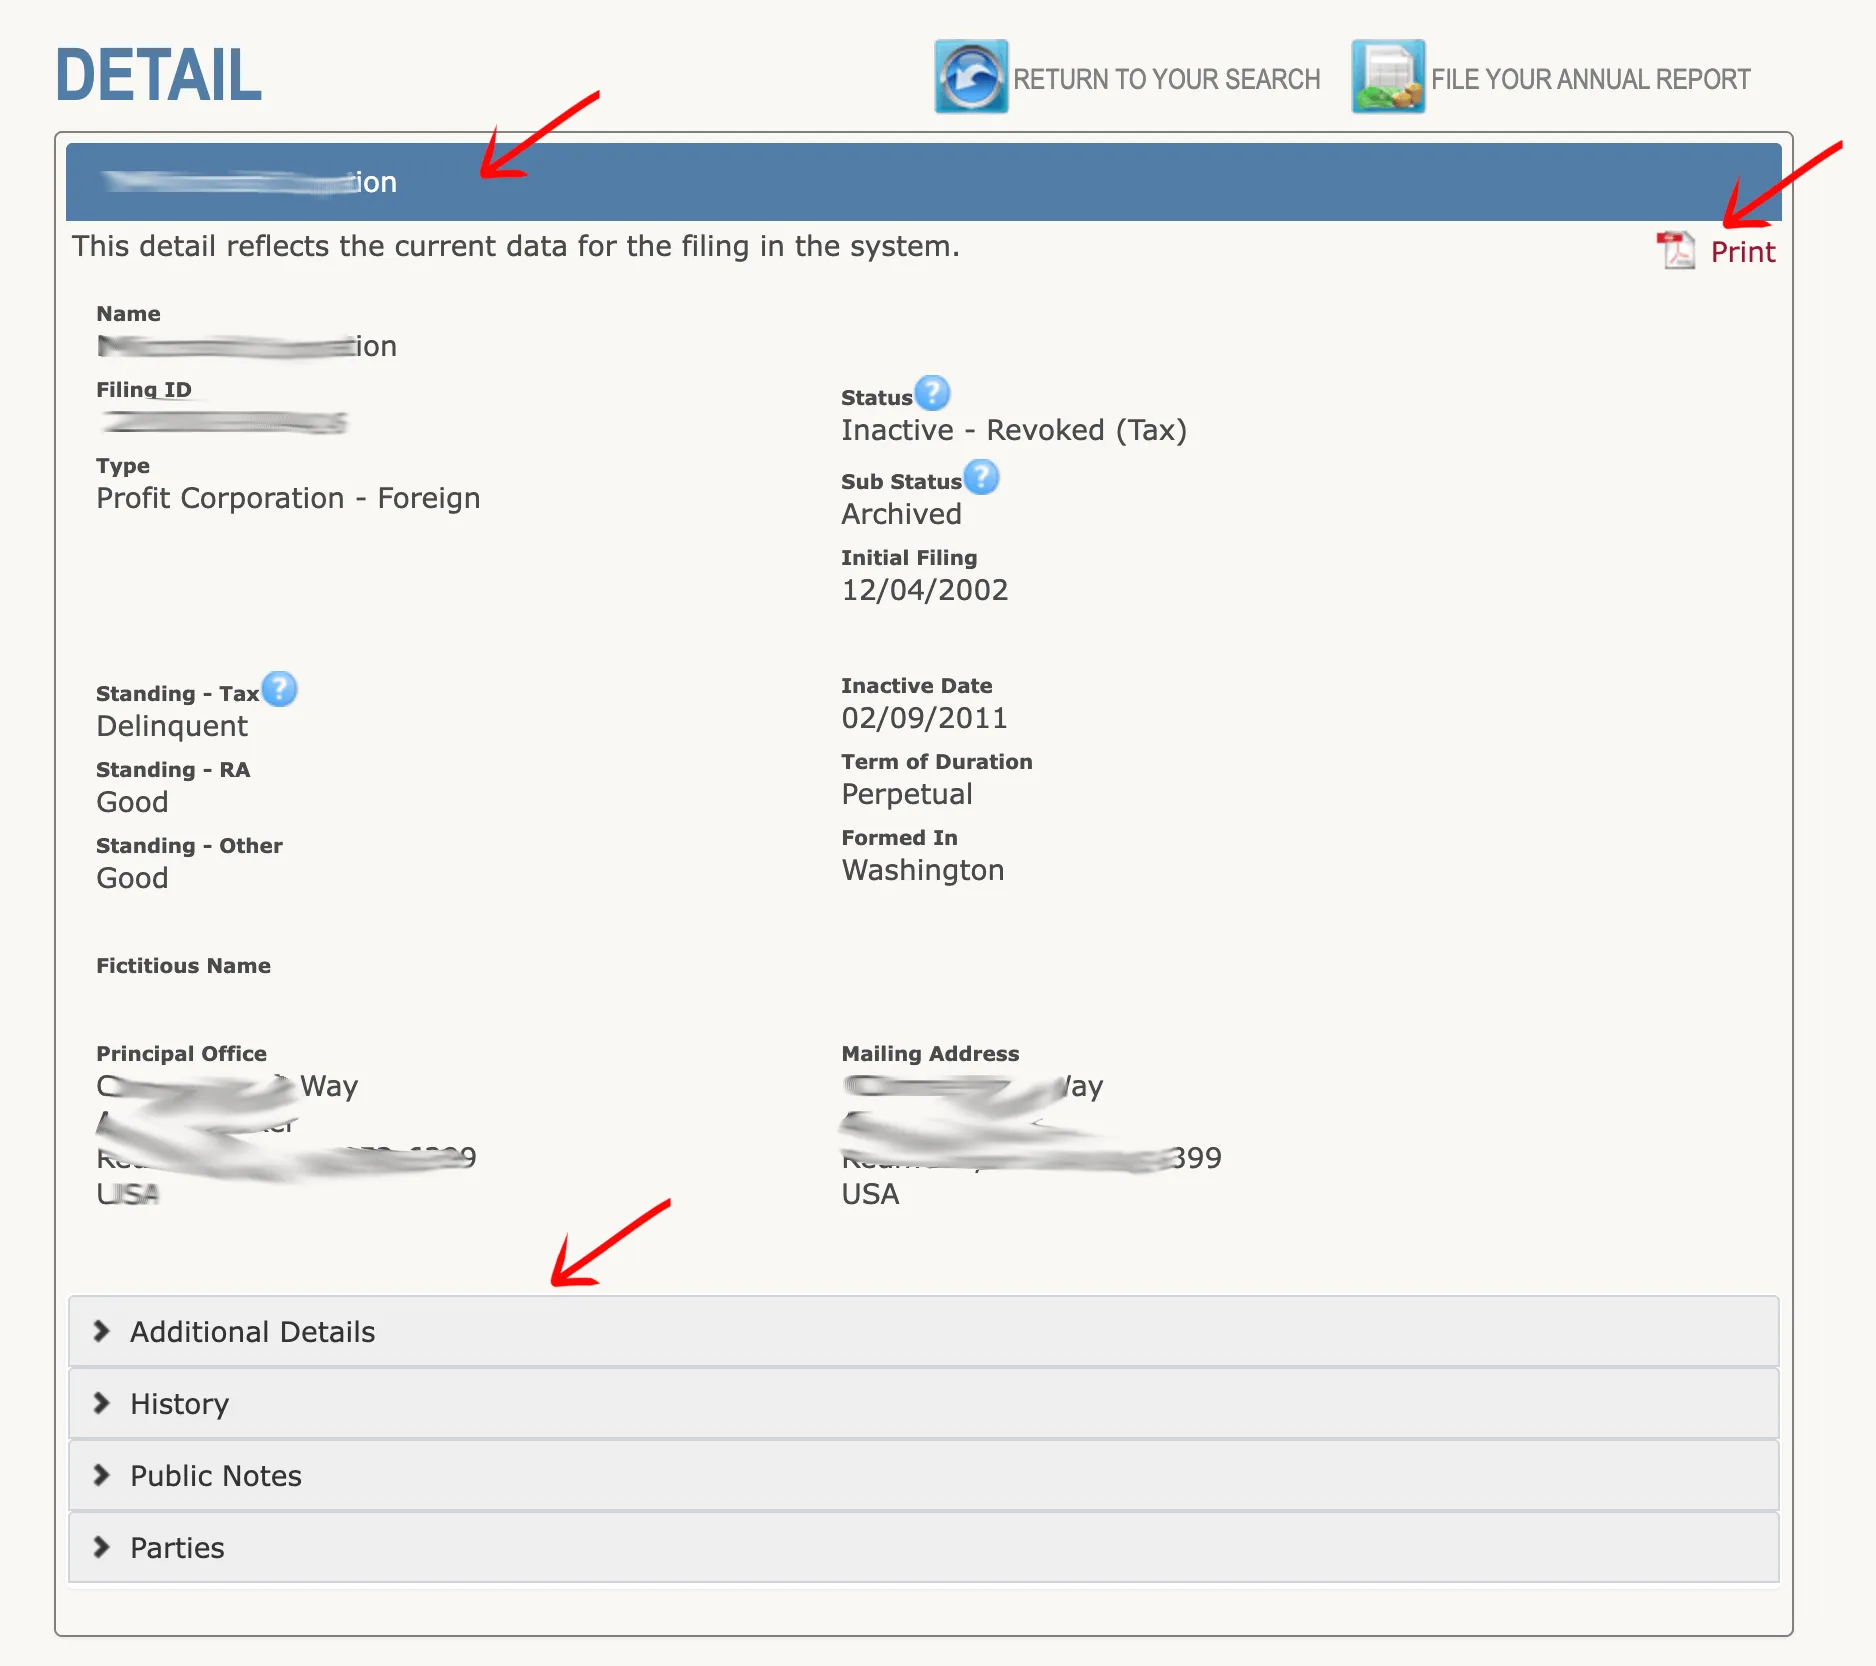Expand the History section
1876x1666 pixels.
[923, 1403]
